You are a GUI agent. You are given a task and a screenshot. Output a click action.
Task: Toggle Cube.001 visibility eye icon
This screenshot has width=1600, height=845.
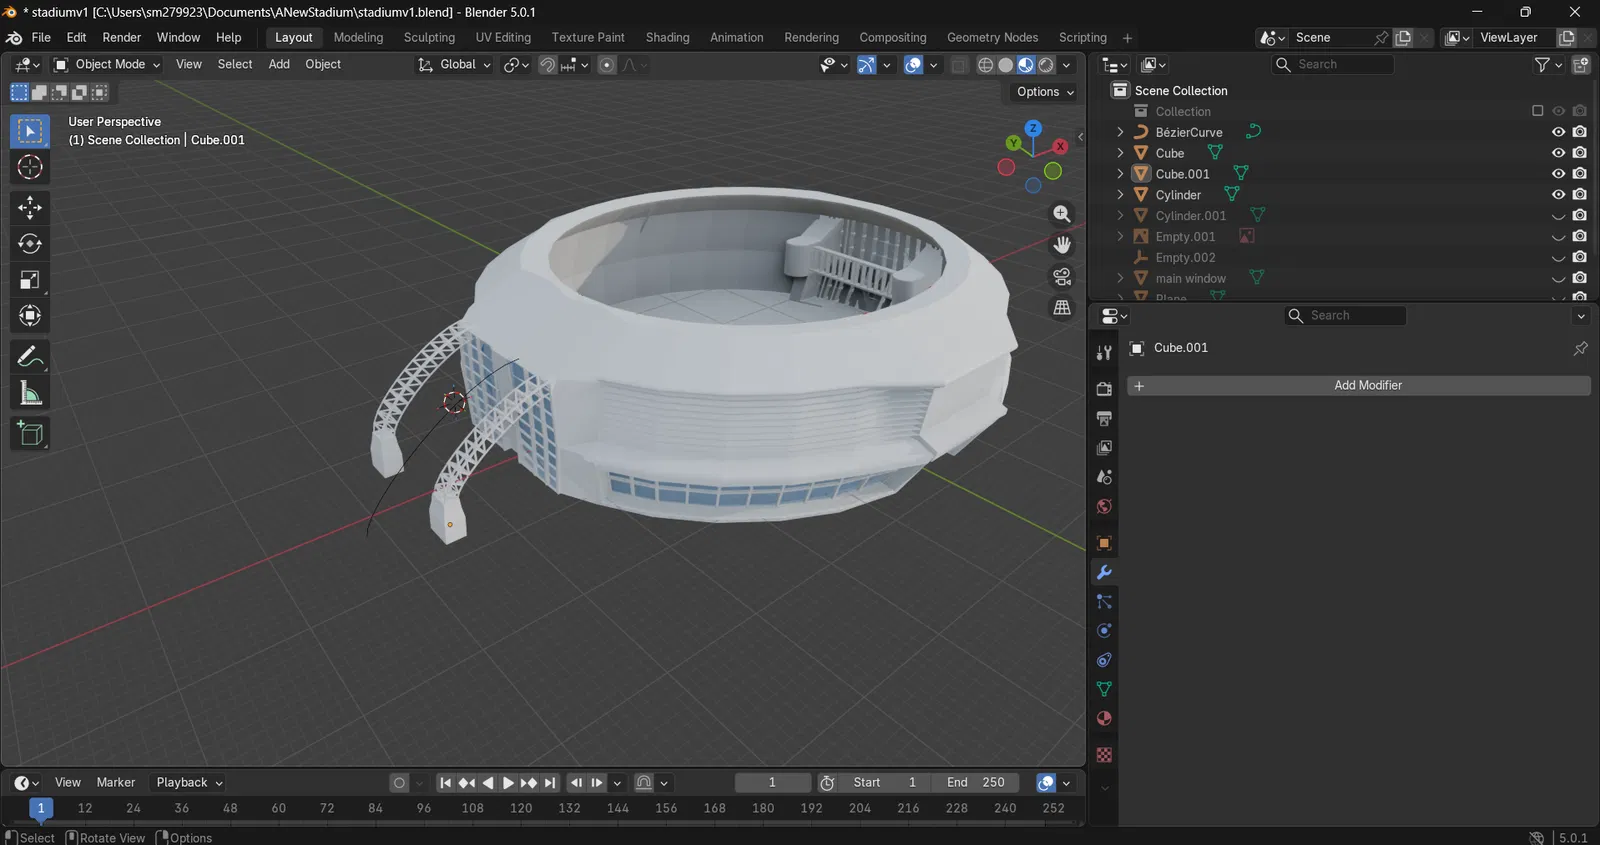1558,174
